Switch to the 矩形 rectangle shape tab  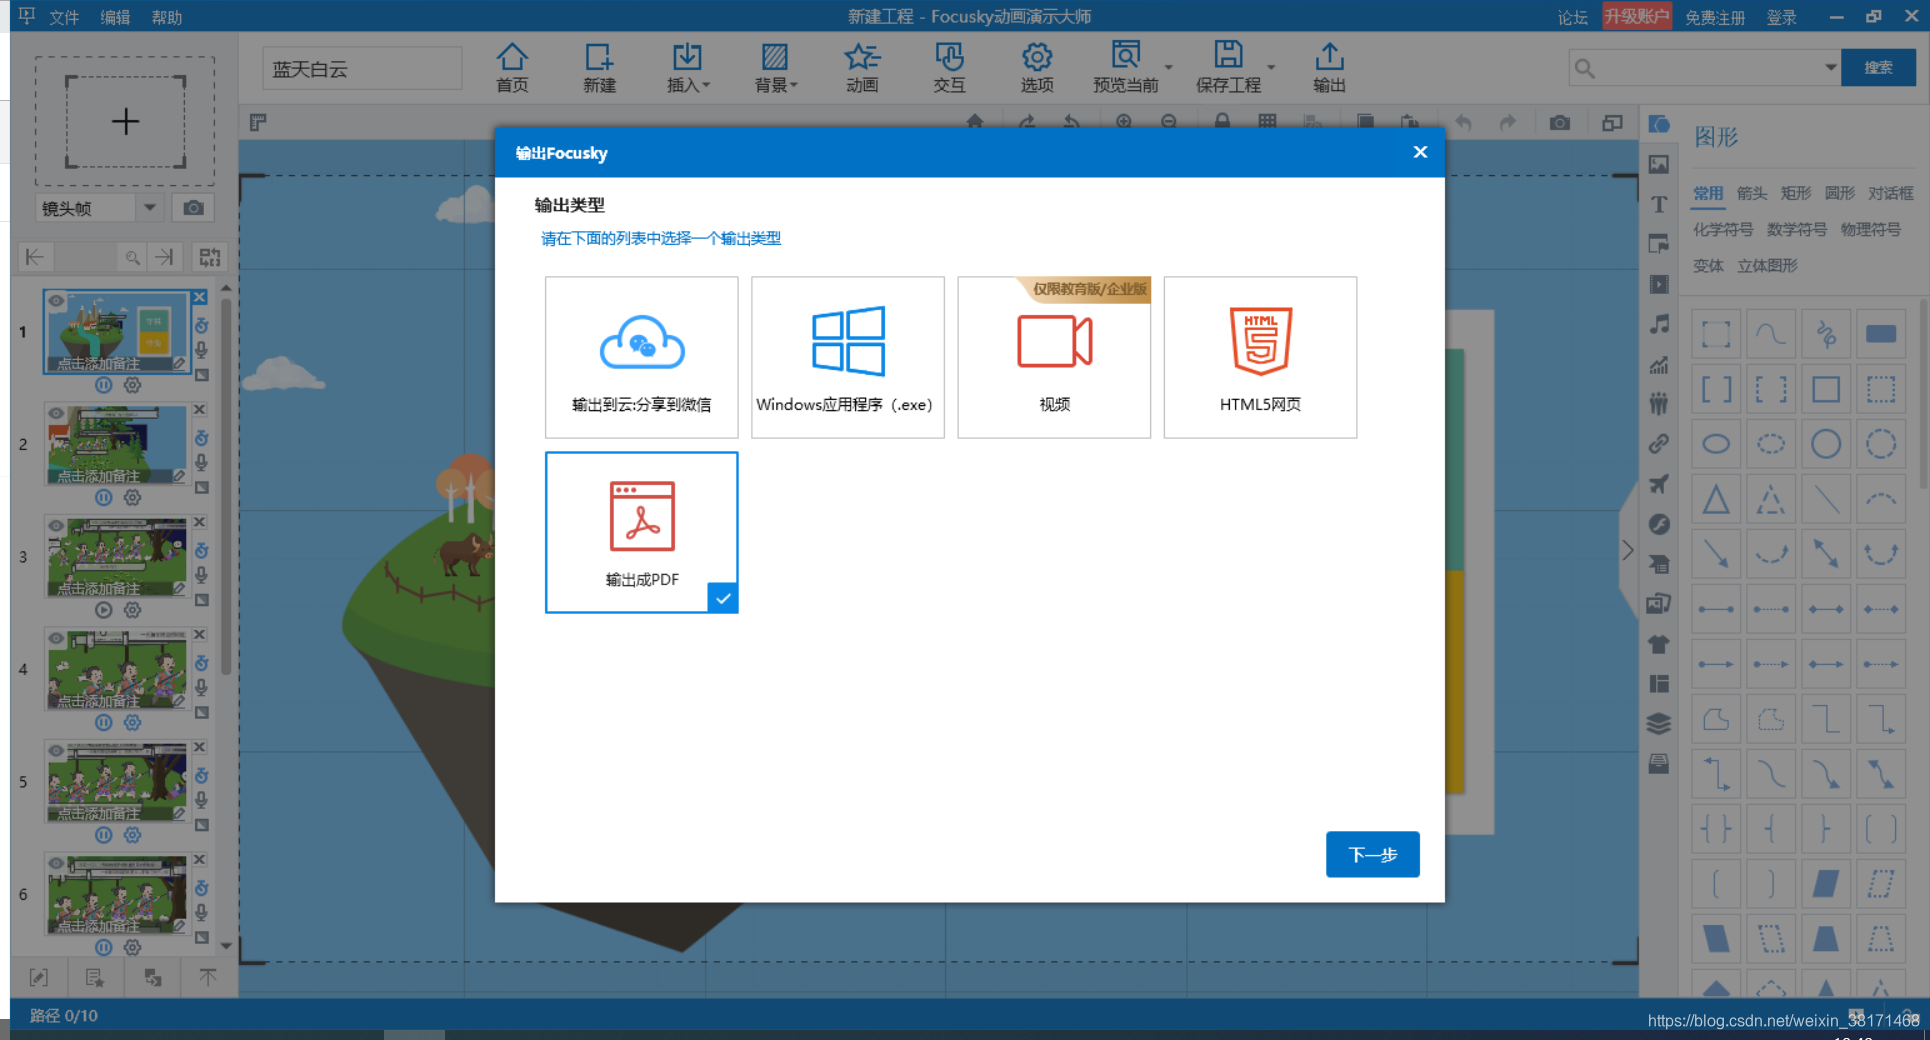tap(1795, 193)
